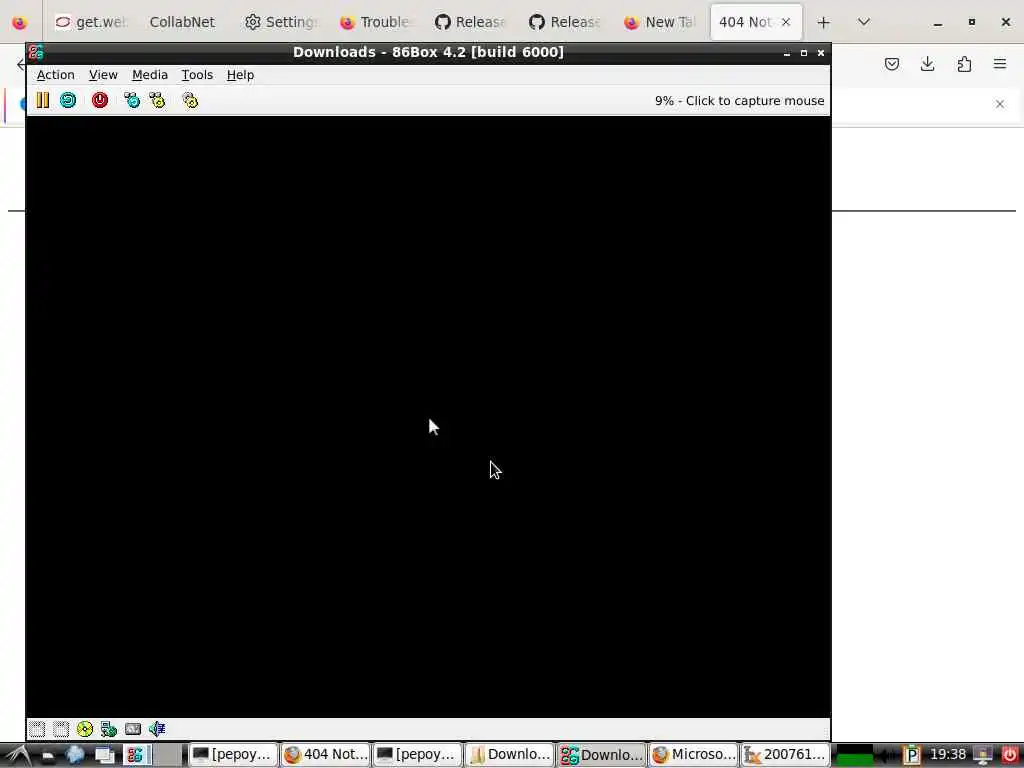Click the second floppy drive status icon

click(61, 729)
